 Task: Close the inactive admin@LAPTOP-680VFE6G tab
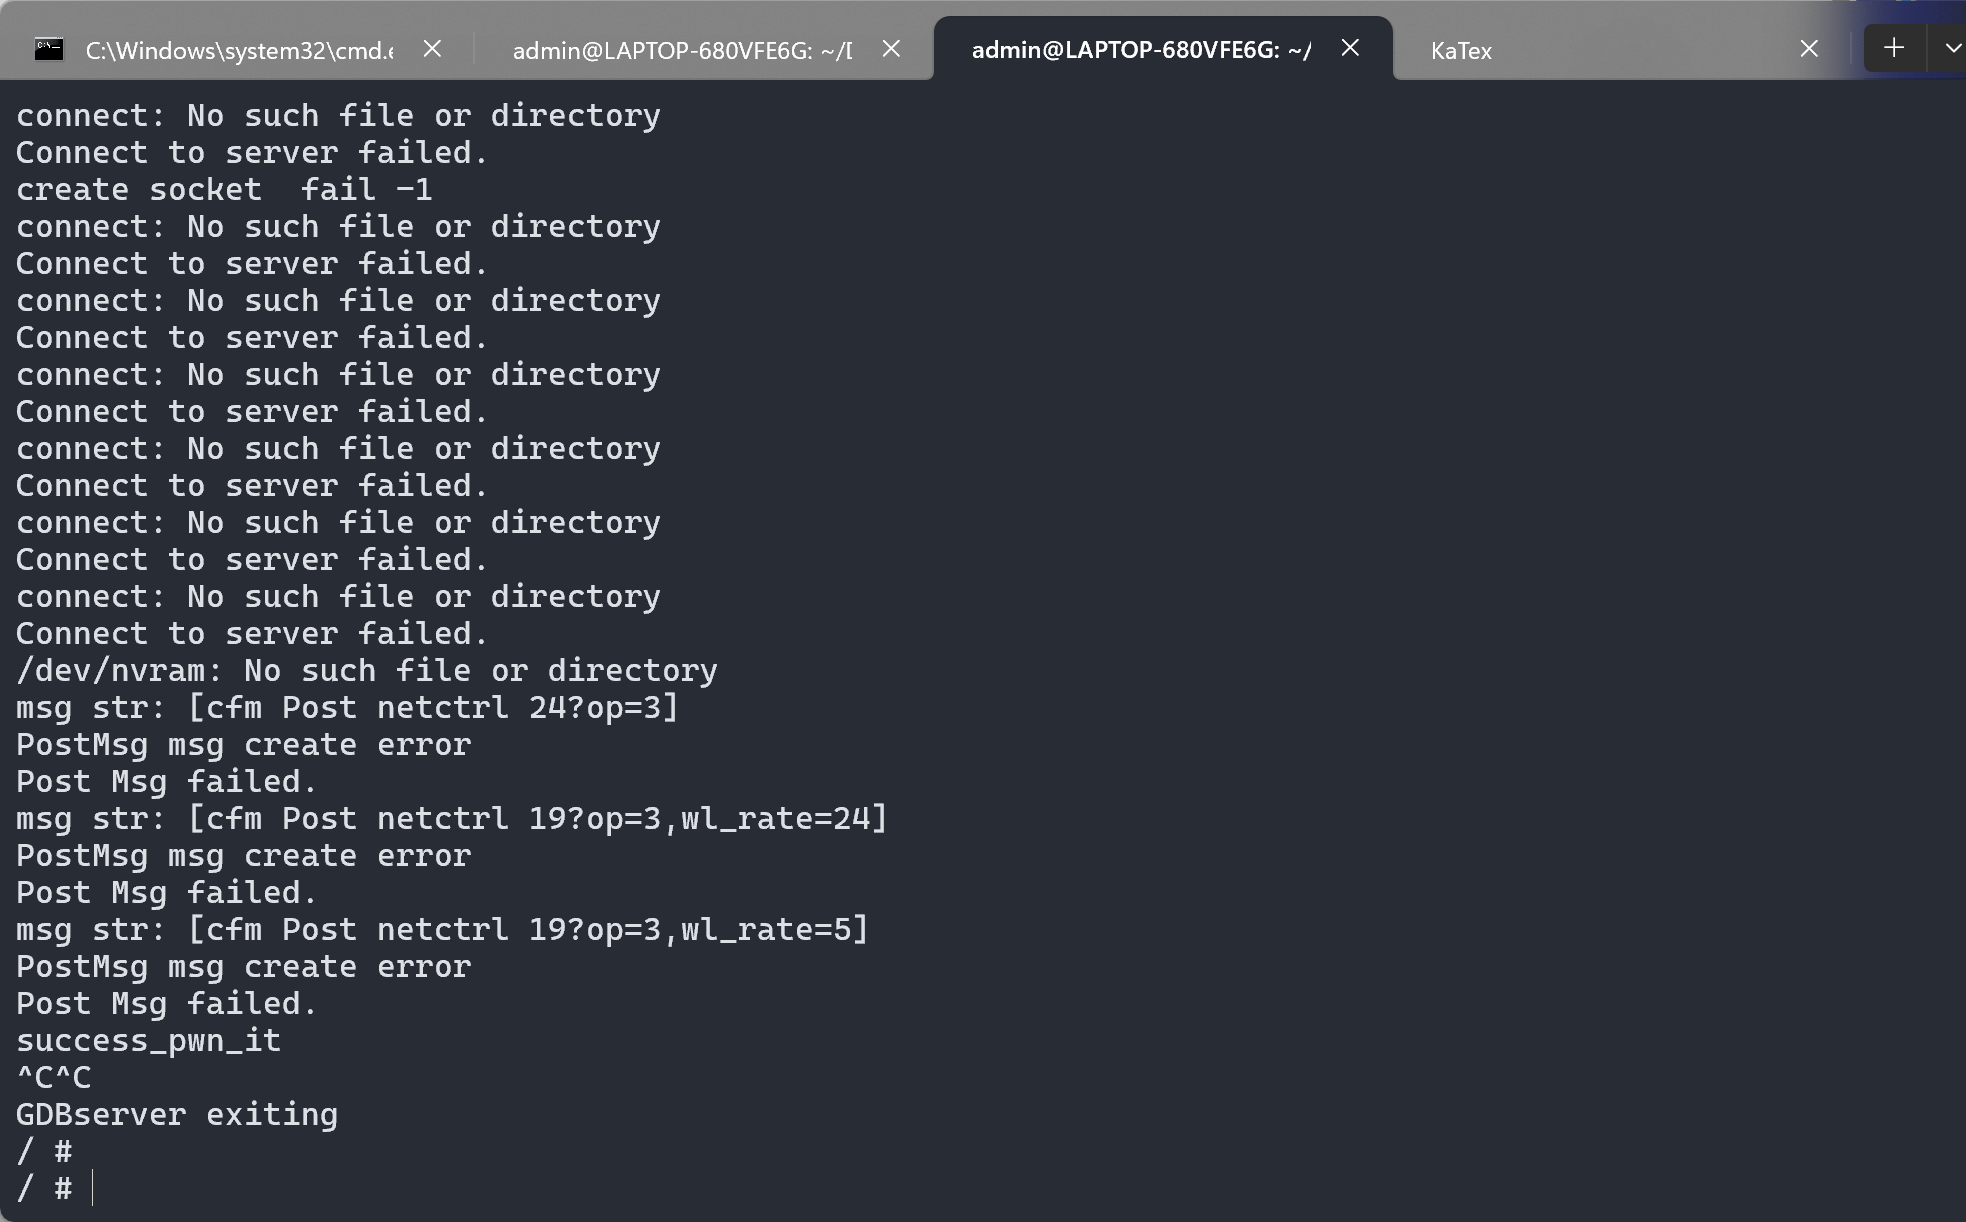coord(891,48)
